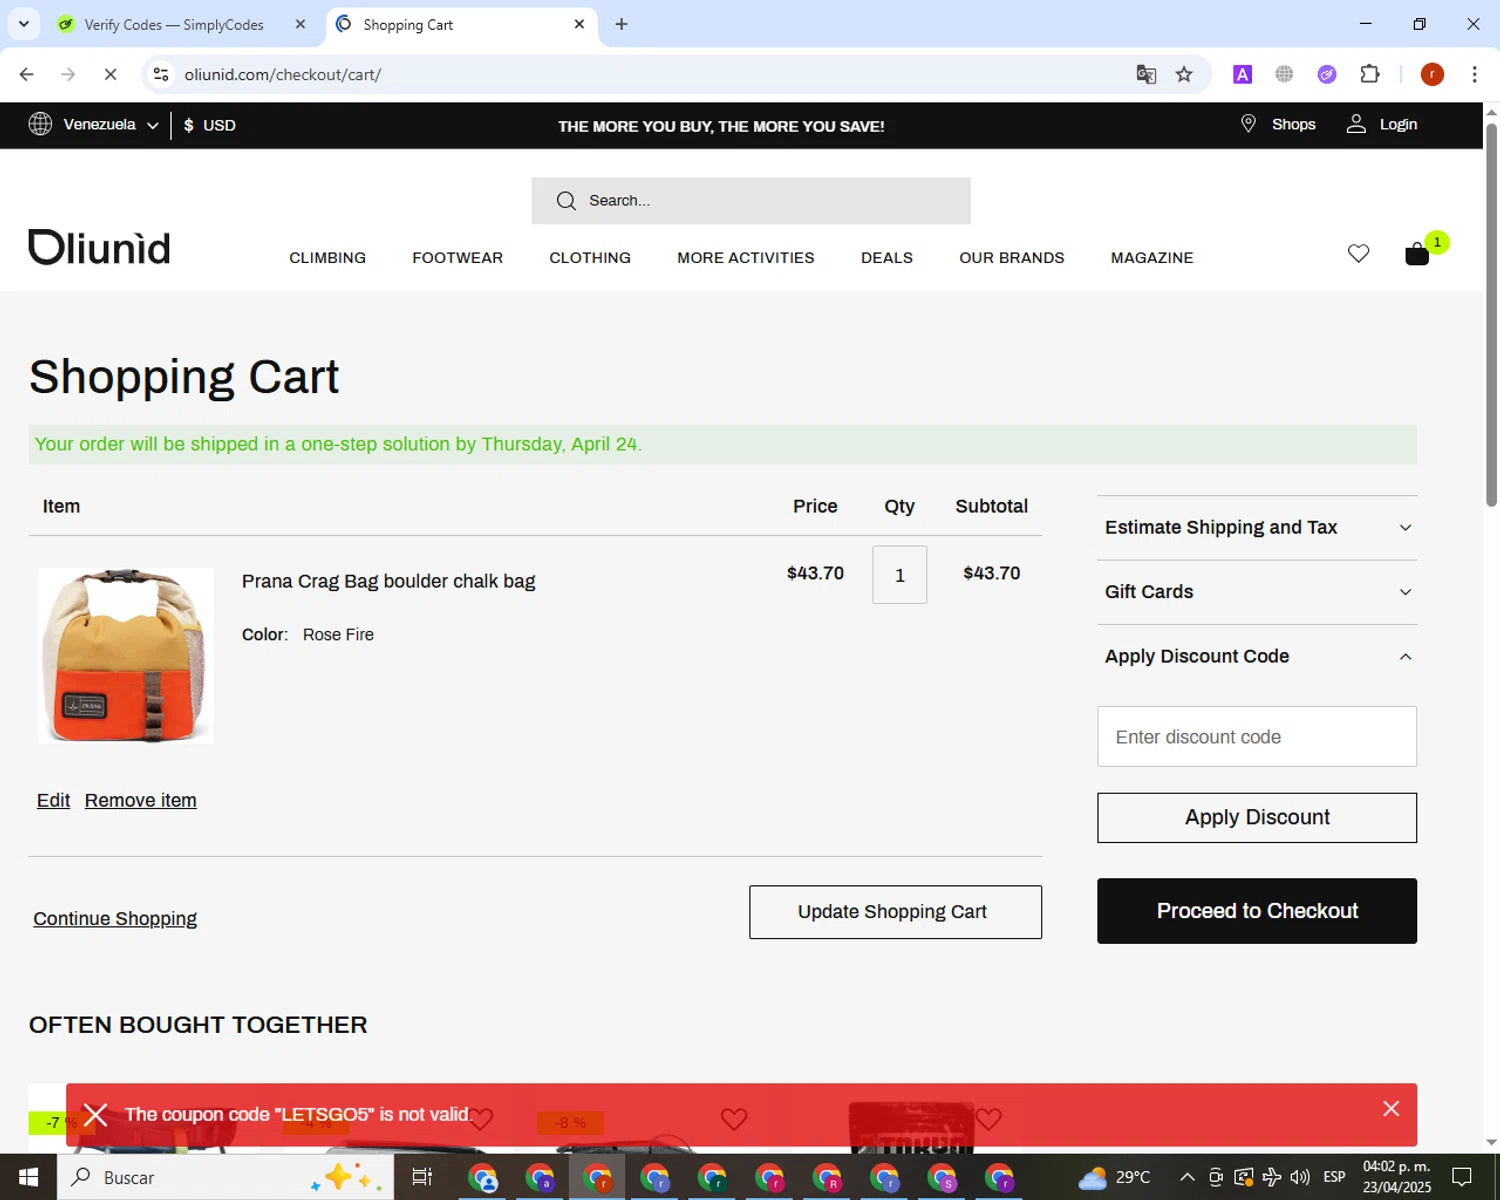Click the search magnifier icon
Screen dimensions: 1500x1200
[x=566, y=201]
